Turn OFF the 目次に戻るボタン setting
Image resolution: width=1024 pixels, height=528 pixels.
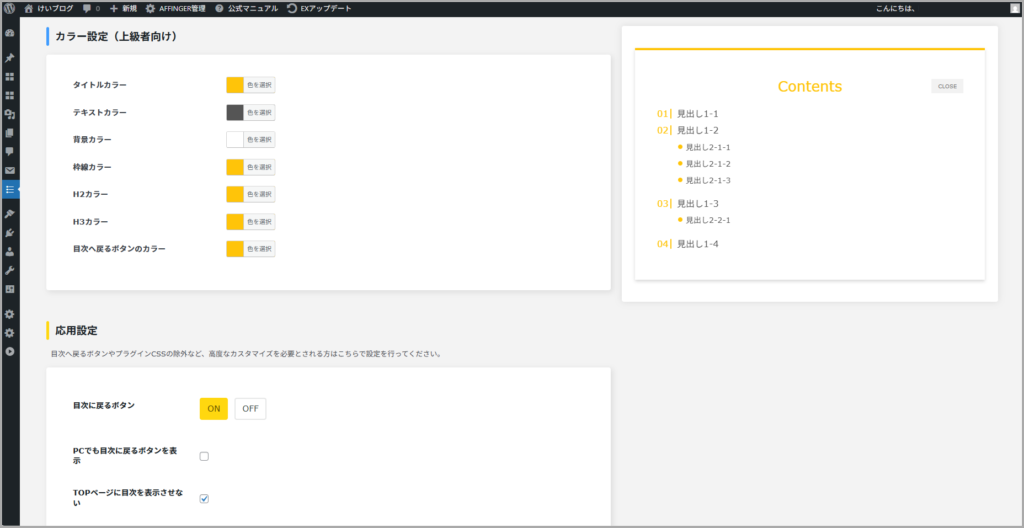click(250, 408)
